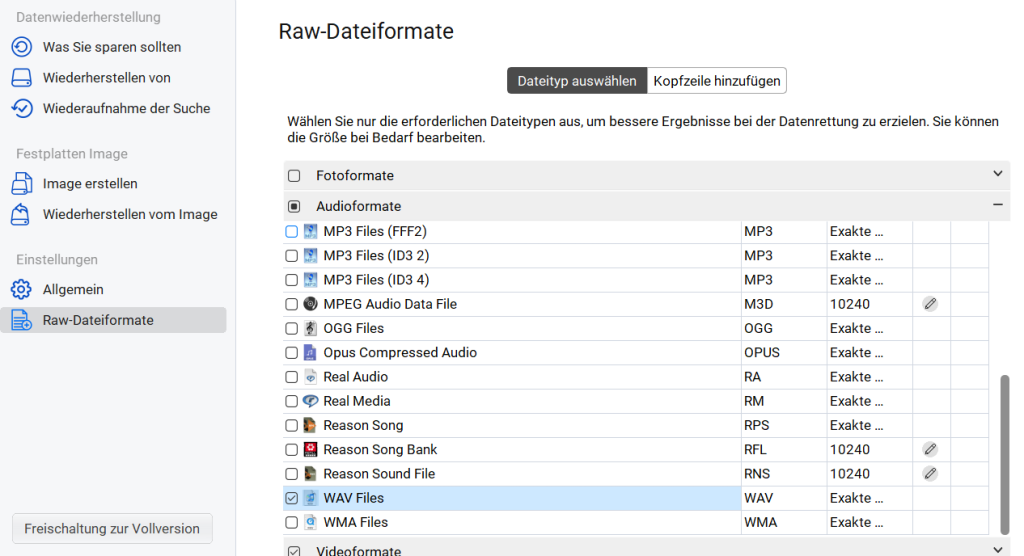1024x556 pixels.
Task: Uncheck the WAV Files checkbox
Action: [x=292, y=498]
